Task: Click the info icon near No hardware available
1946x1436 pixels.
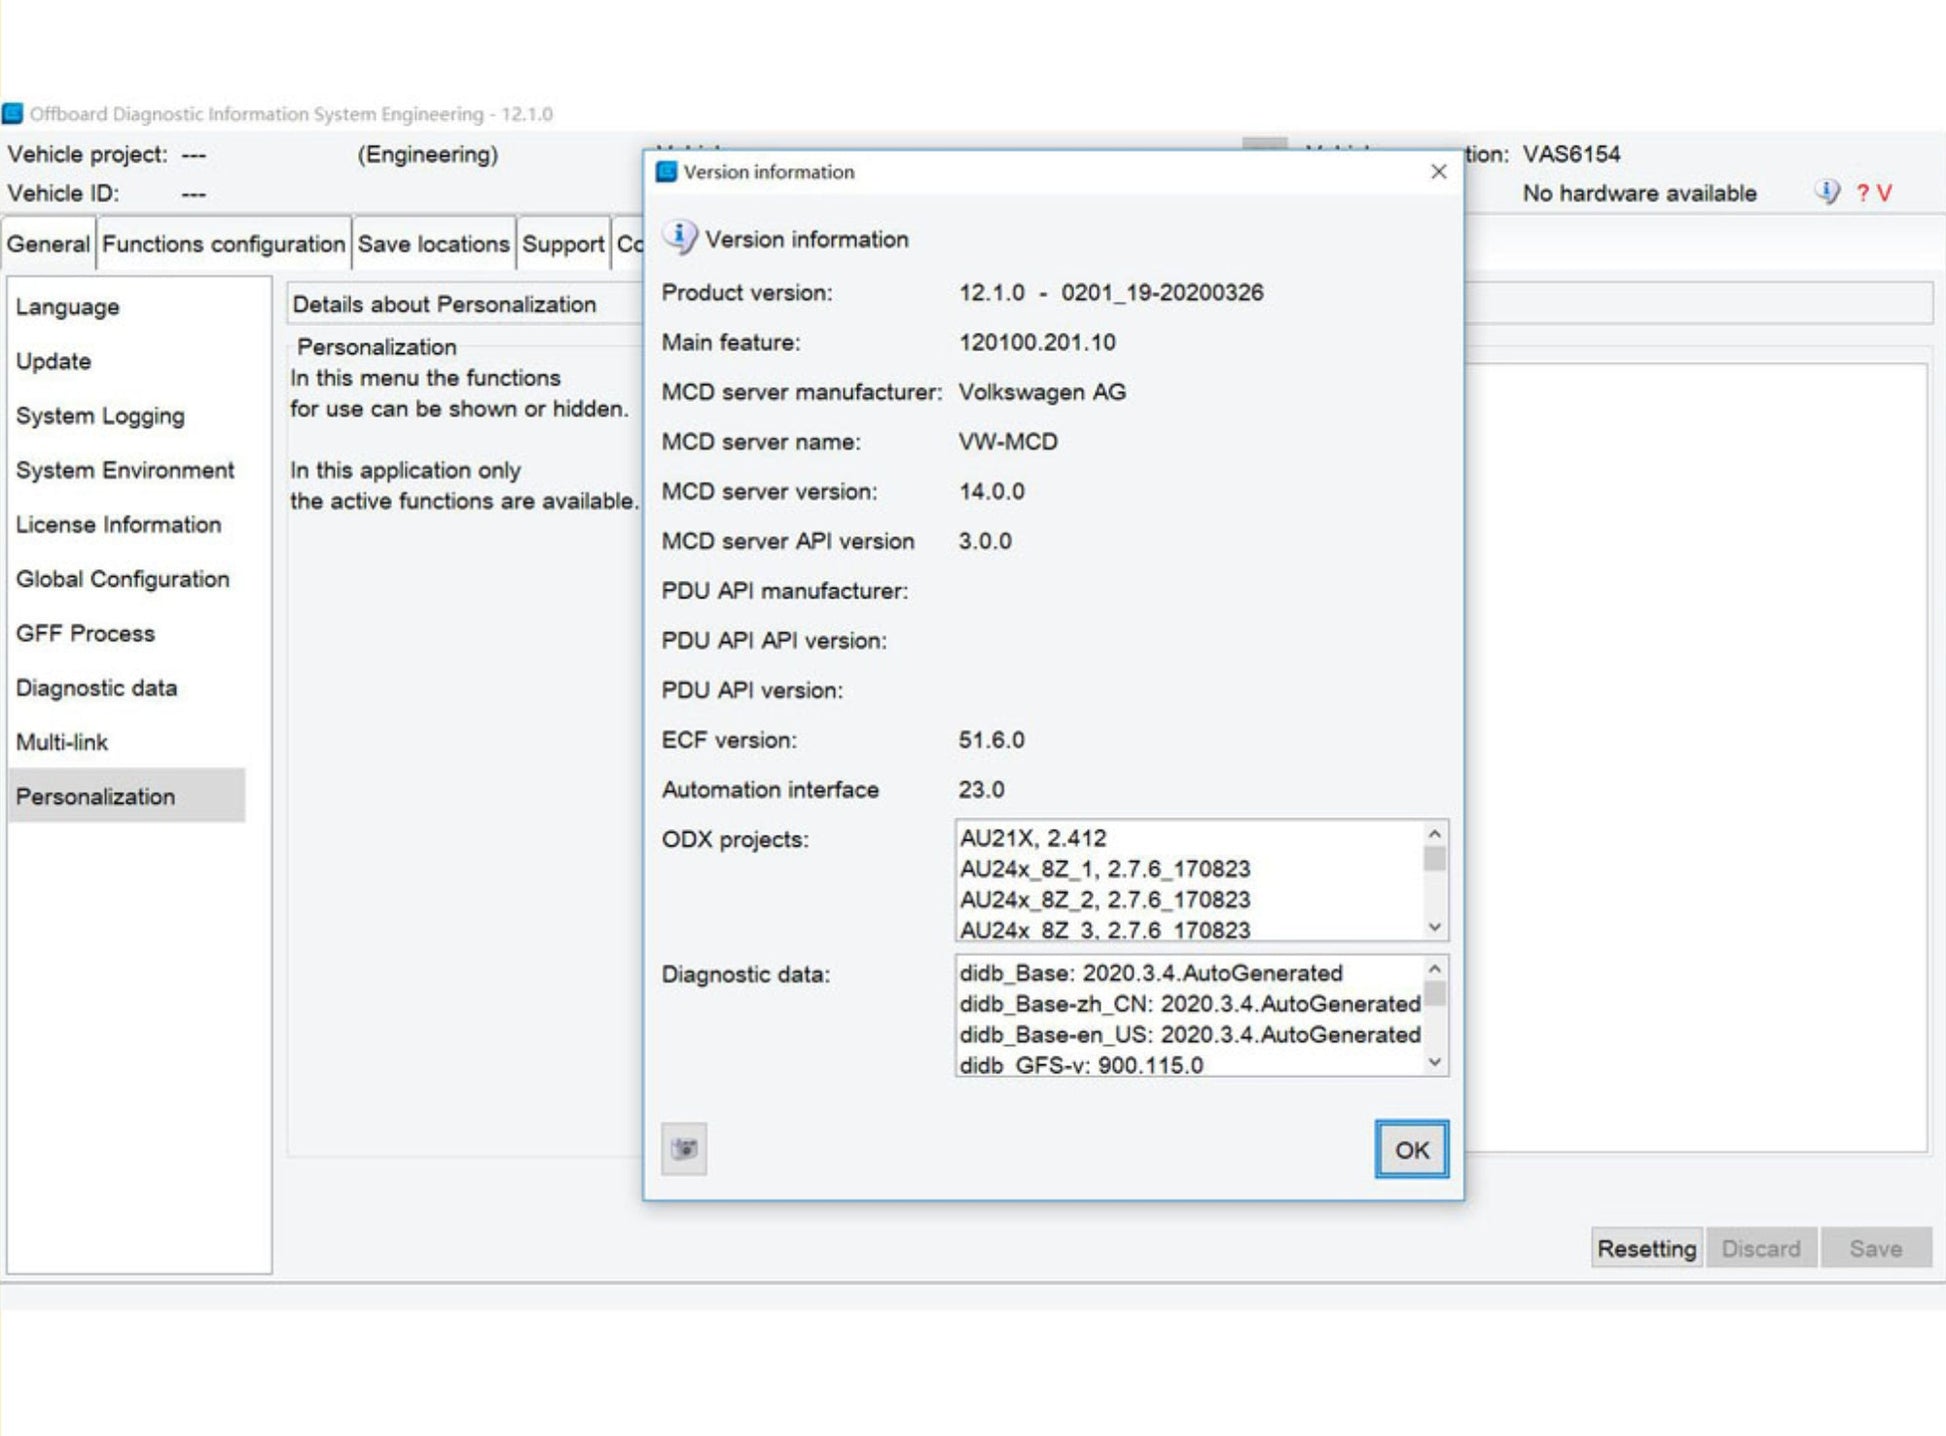Action: pyautogui.click(x=1826, y=192)
